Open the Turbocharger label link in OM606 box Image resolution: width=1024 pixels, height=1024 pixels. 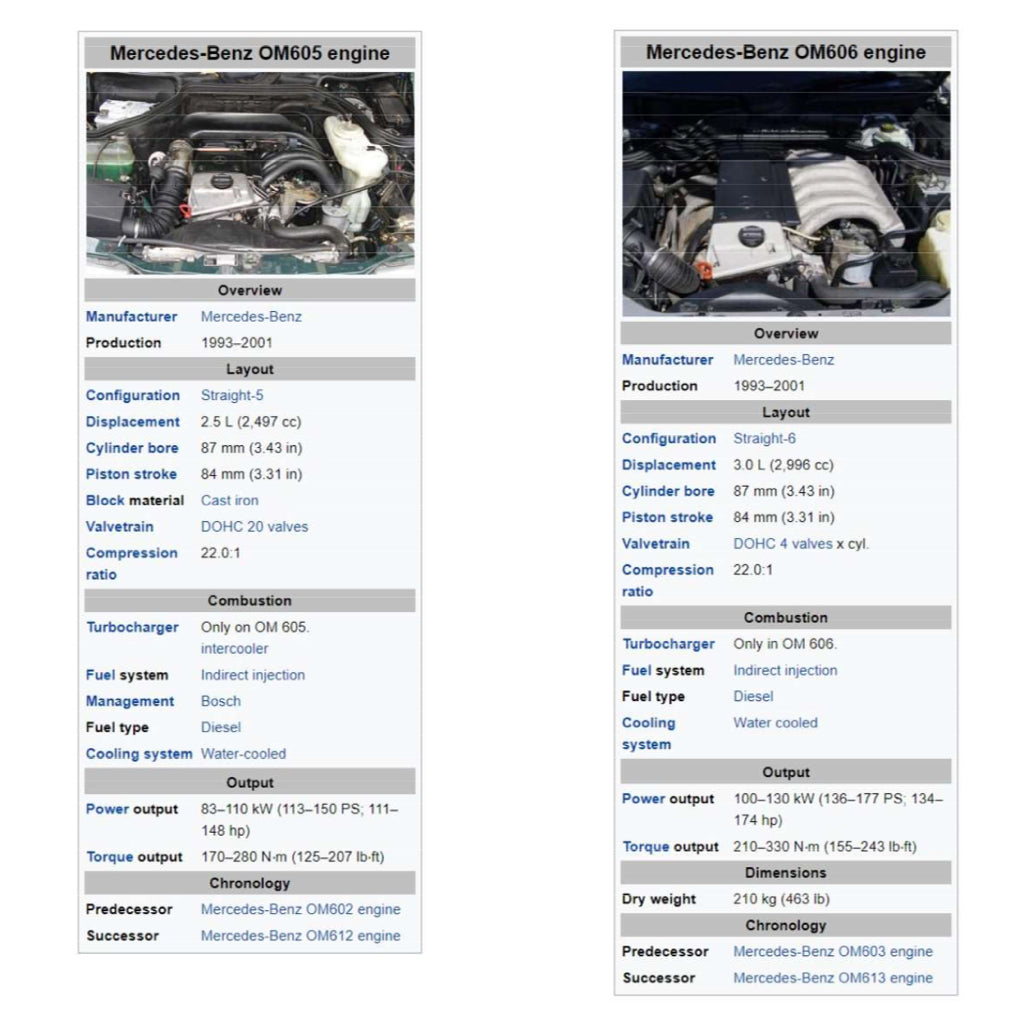(x=668, y=644)
